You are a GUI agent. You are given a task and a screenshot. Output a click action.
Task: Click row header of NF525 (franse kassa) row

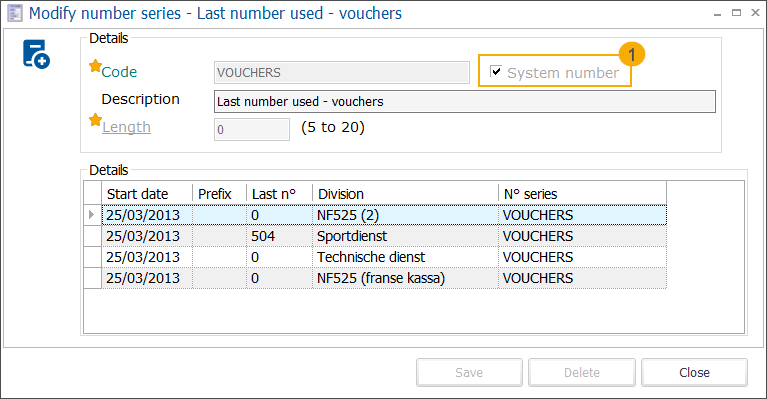(92, 278)
